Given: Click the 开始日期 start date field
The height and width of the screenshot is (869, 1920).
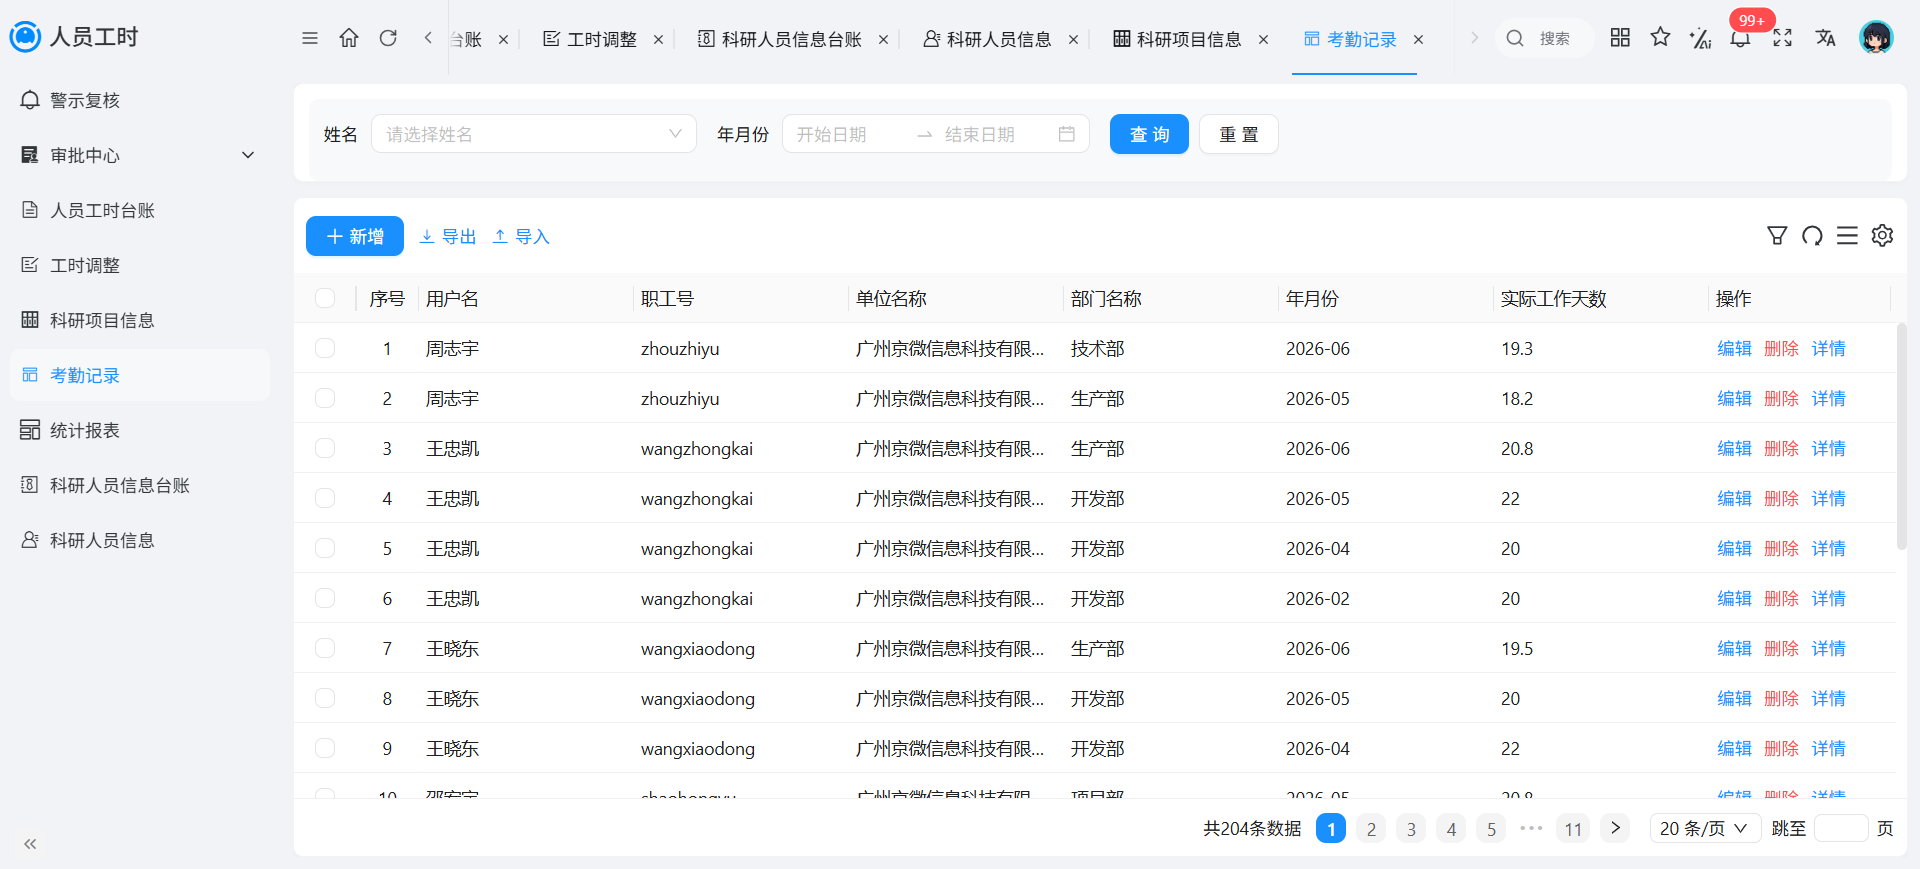Looking at the screenshot, I should coord(850,134).
